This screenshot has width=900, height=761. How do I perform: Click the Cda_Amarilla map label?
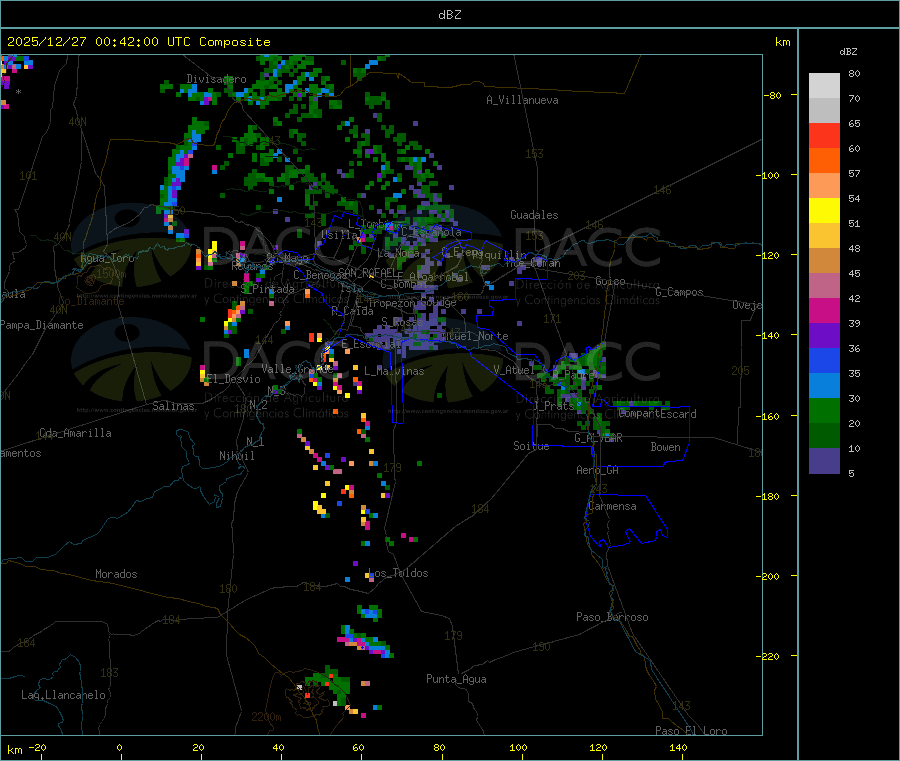75,433
